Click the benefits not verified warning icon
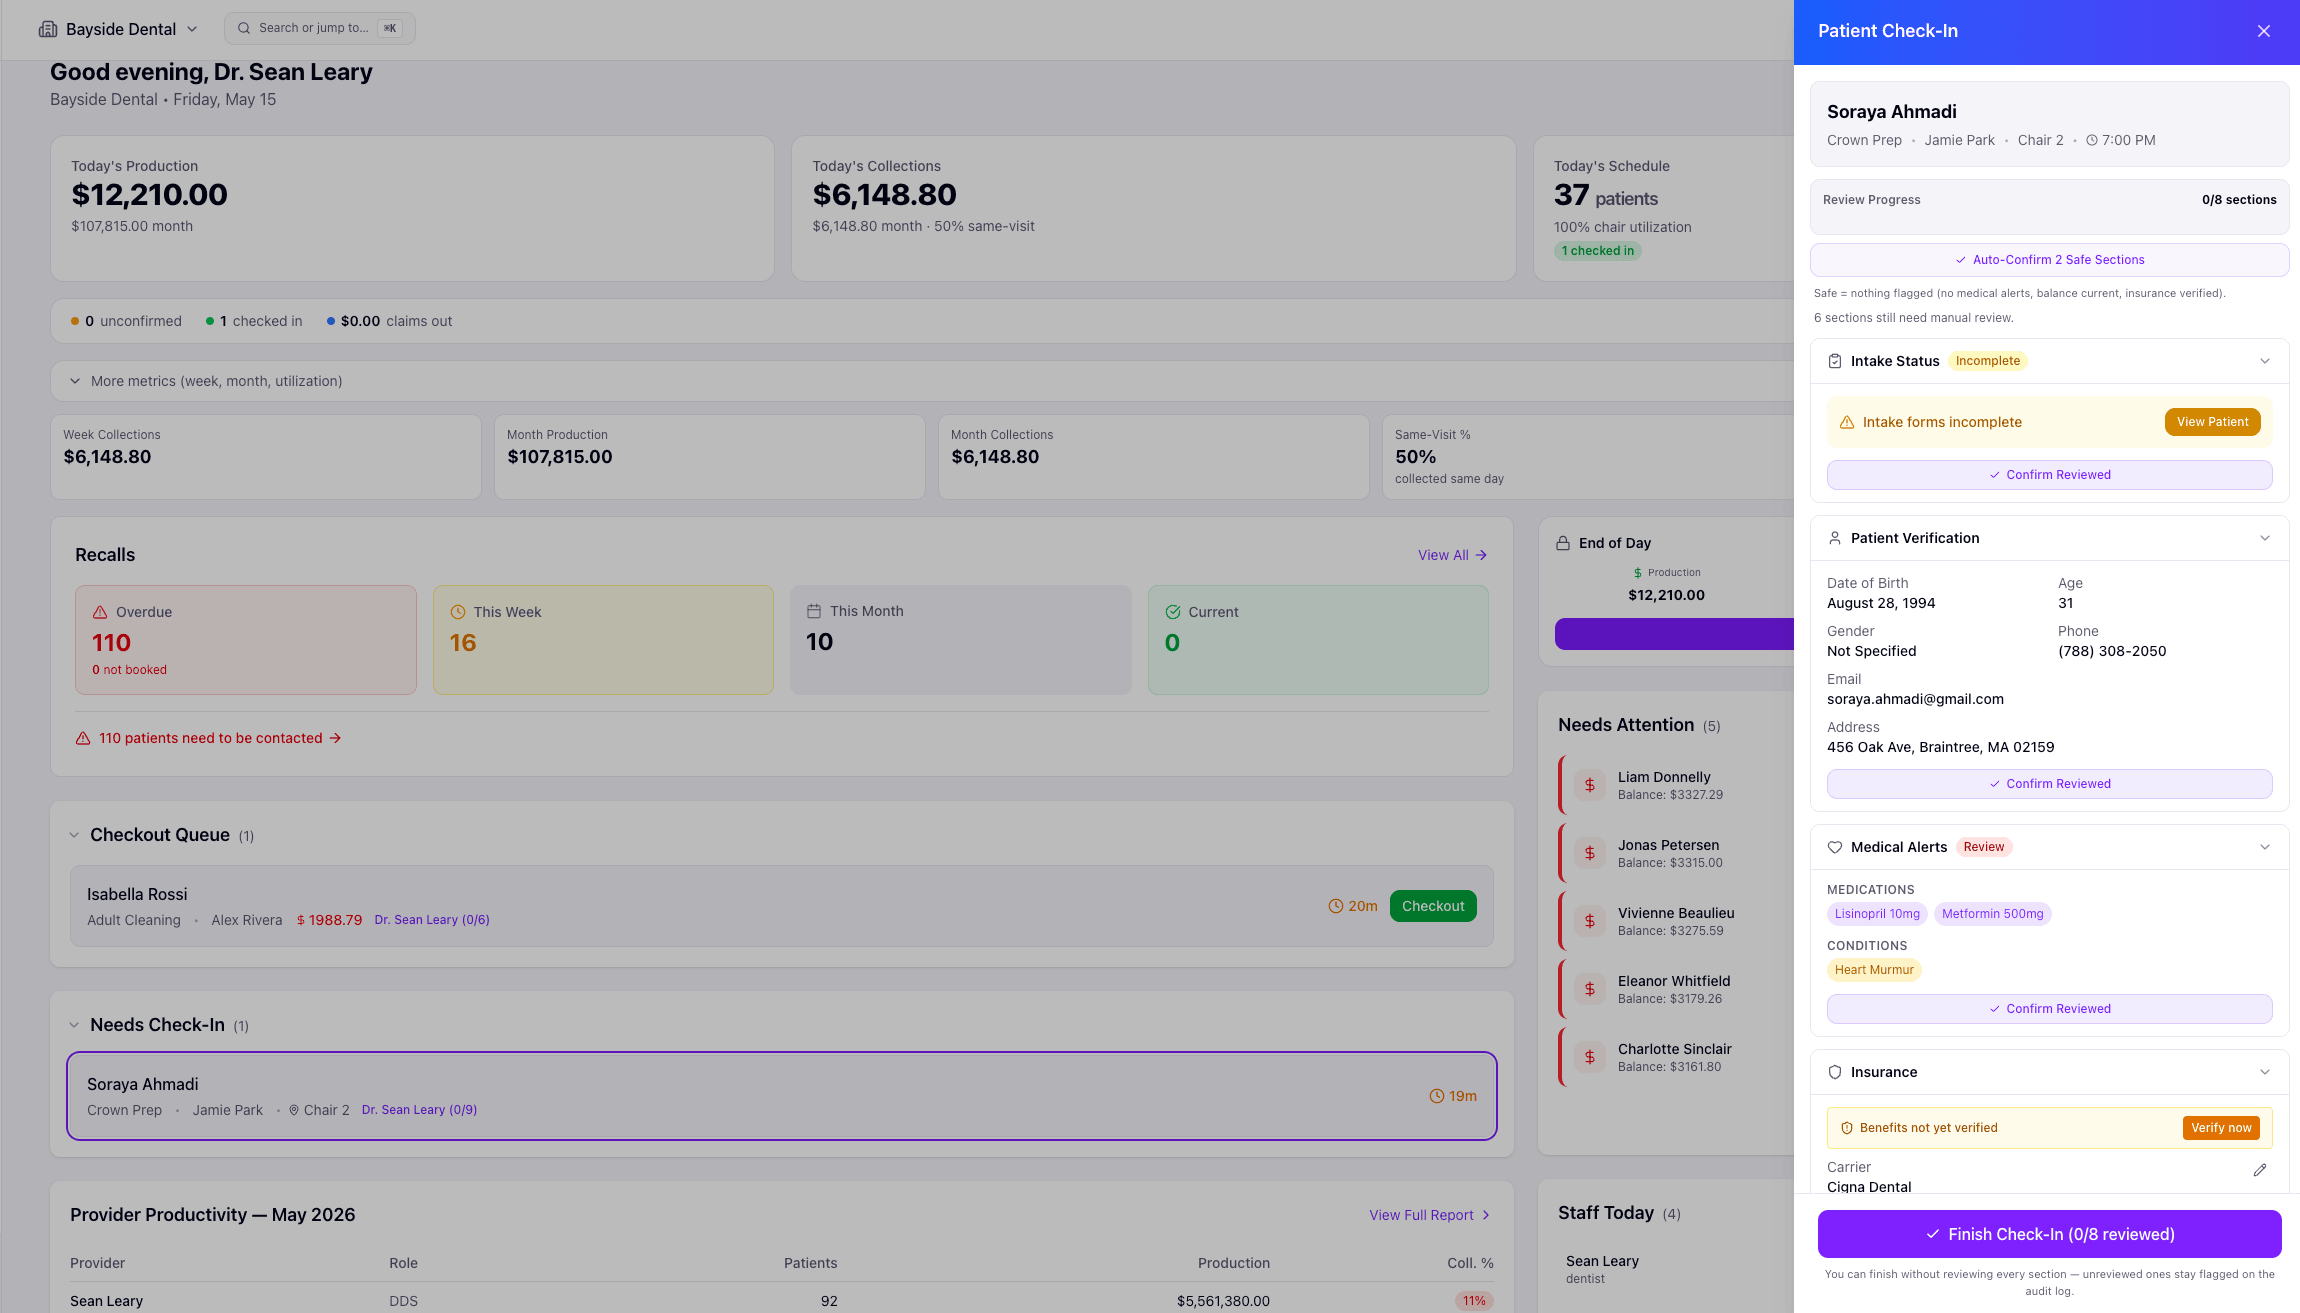Screen dimensions: 2300x1313 pyautogui.click(x=1847, y=1128)
